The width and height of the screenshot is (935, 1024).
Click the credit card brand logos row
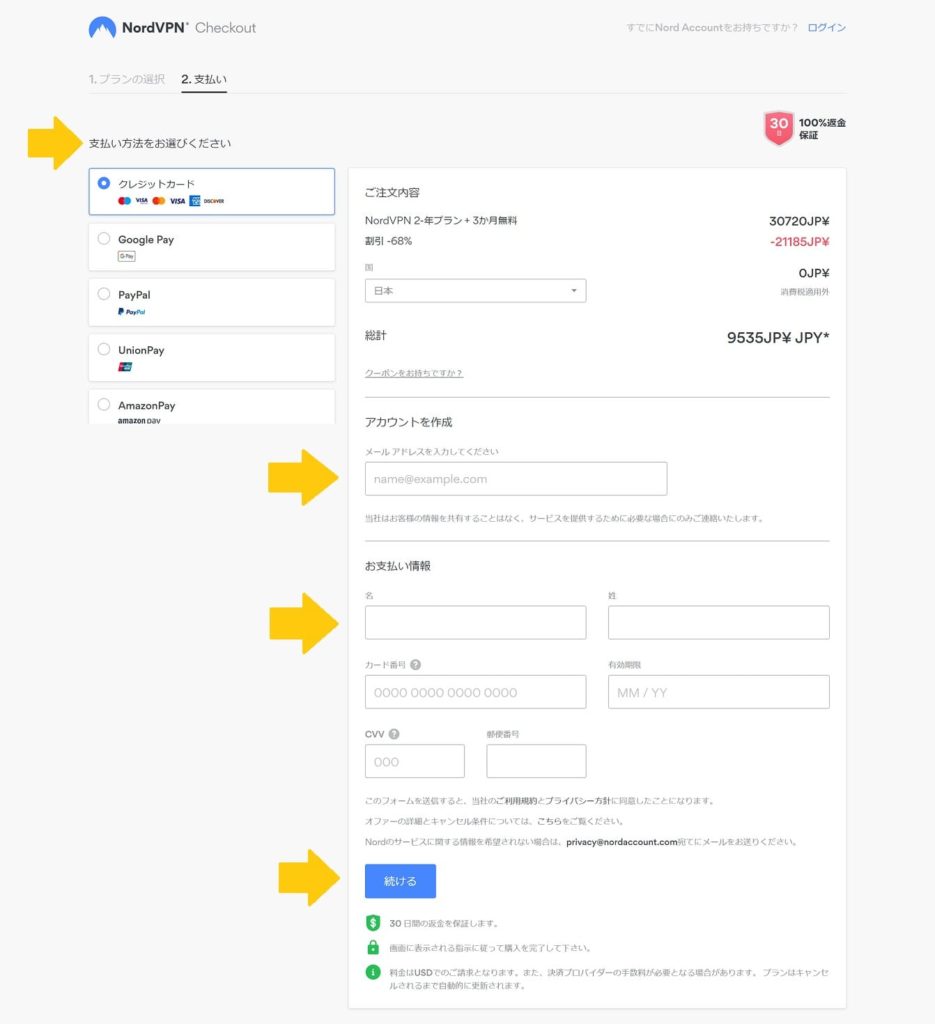171,201
